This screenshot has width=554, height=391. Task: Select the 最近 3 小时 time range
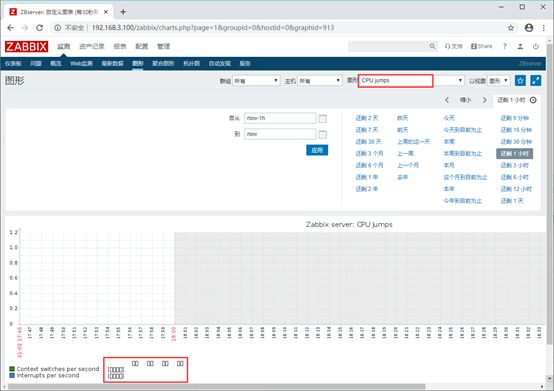pyautogui.click(x=514, y=165)
